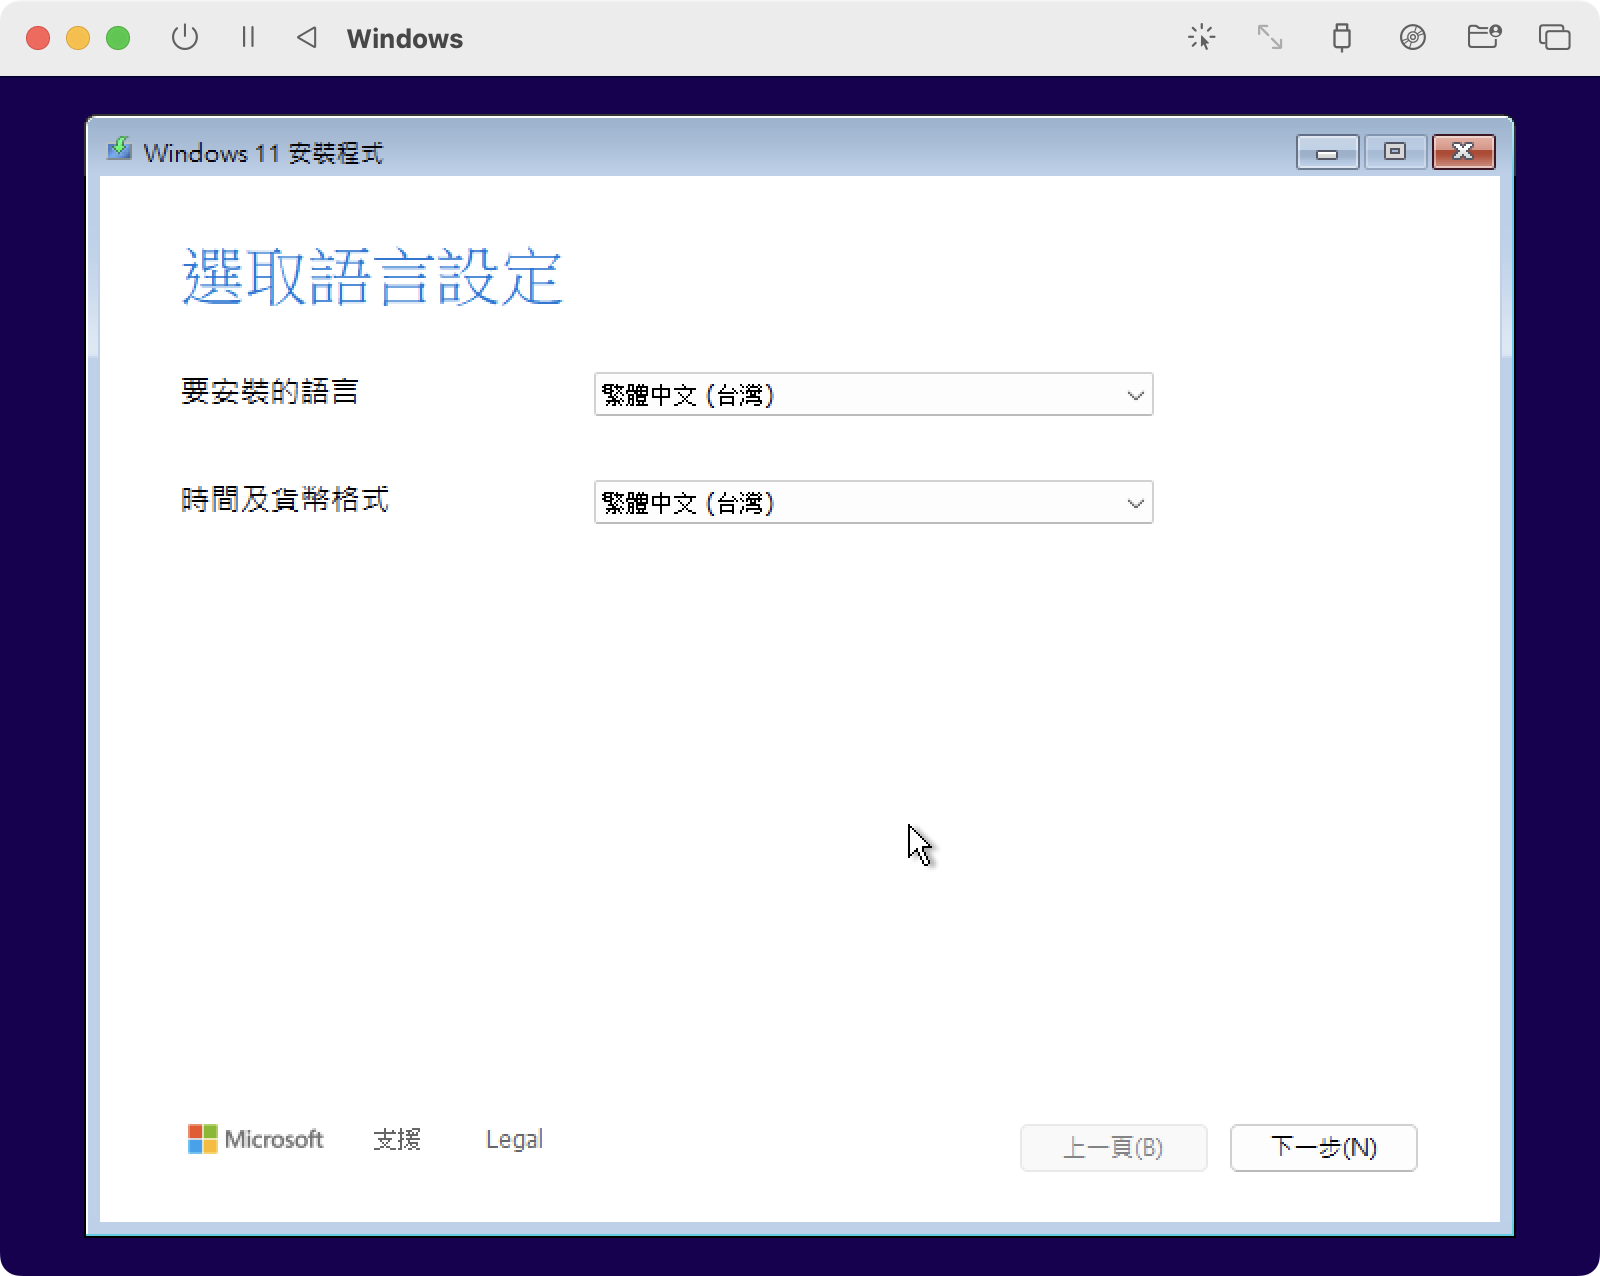The height and width of the screenshot is (1276, 1600).
Task: Open USB devices icon
Action: click(x=1342, y=38)
